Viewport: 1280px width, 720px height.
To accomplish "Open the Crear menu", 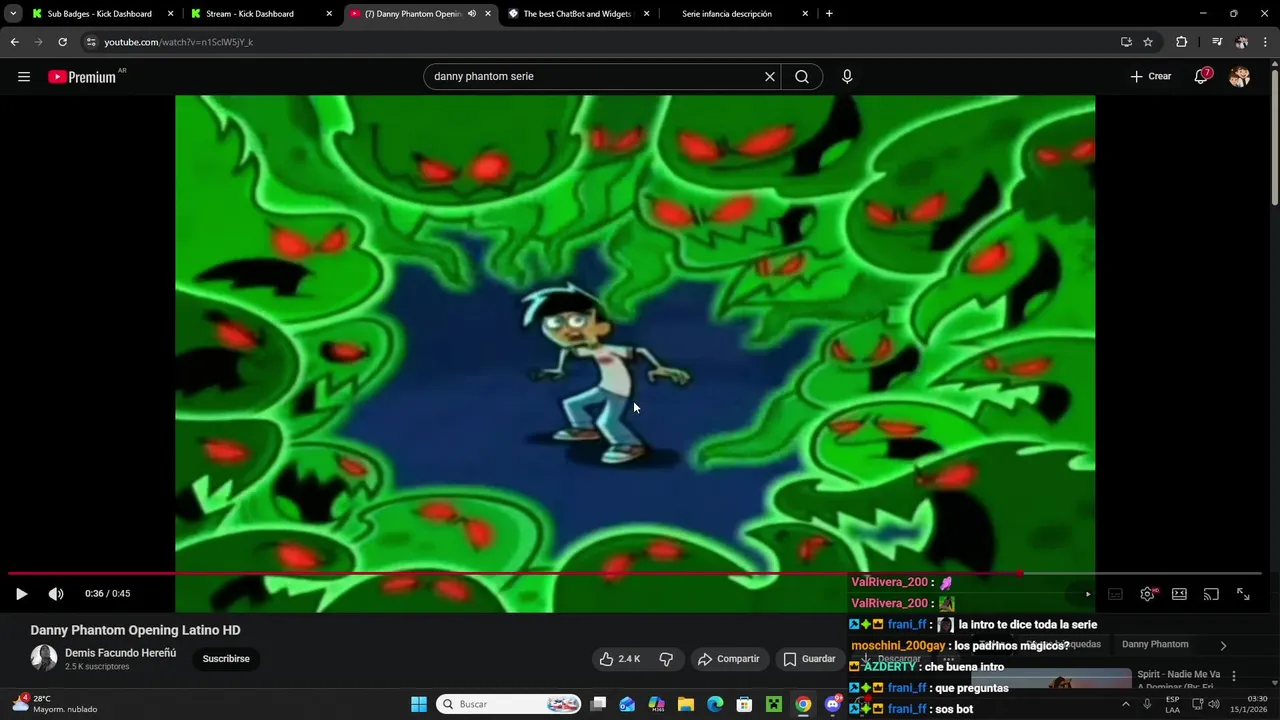I will click(x=1150, y=77).
